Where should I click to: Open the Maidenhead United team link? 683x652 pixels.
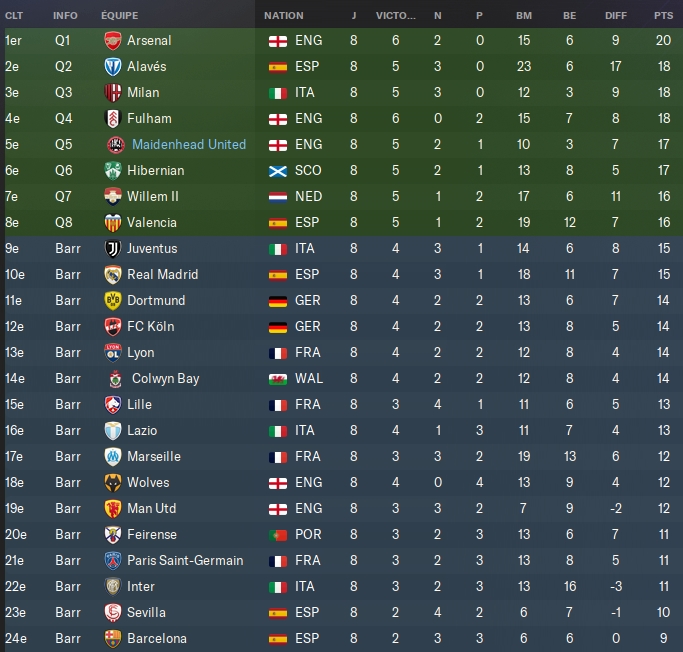189,144
